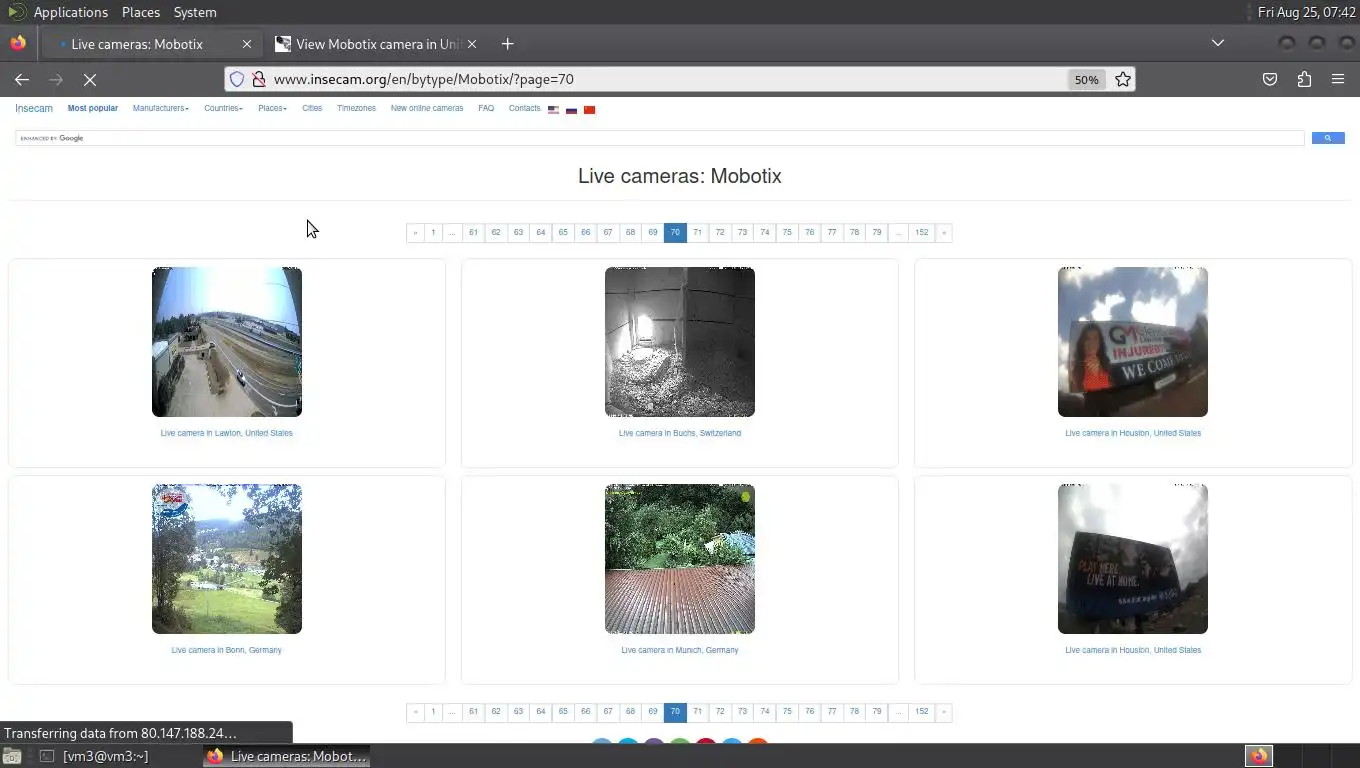Stop loading the current page
1360x768 pixels.
click(89, 79)
